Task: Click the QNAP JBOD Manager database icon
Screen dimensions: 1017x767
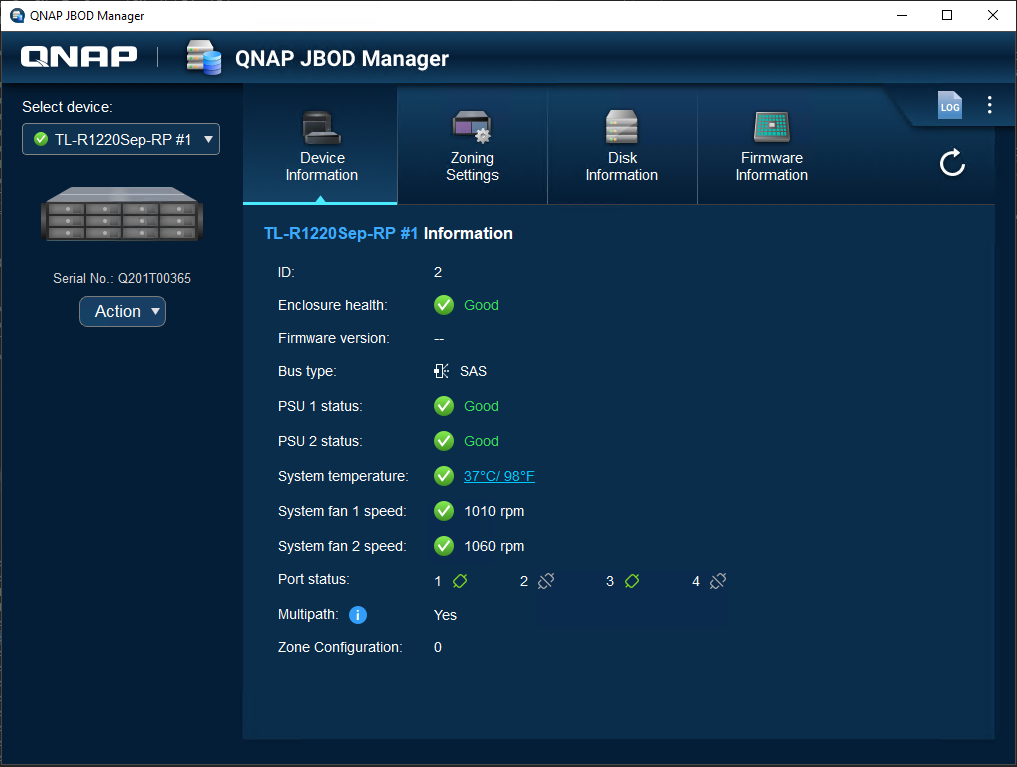Action: click(203, 58)
